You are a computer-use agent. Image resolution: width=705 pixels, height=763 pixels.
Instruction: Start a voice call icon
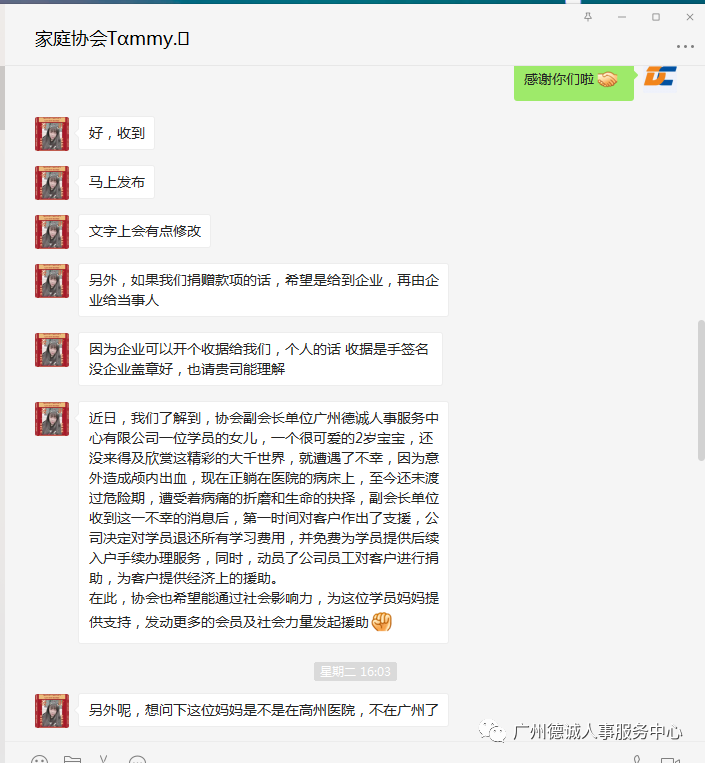pyautogui.click(x=636, y=759)
